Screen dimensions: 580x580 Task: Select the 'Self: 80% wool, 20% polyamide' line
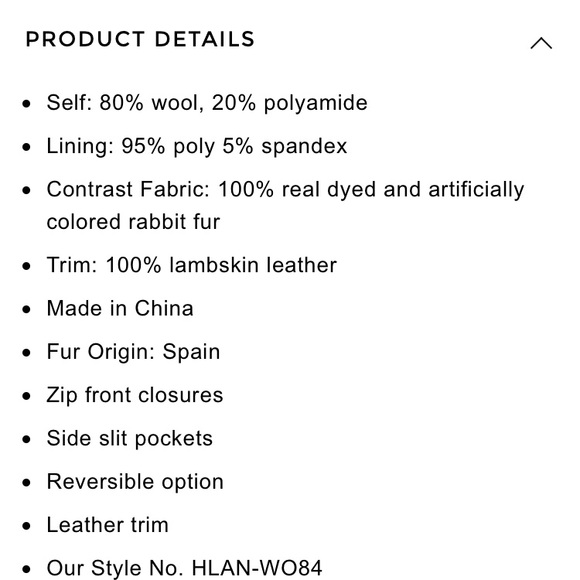click(207, 102)
